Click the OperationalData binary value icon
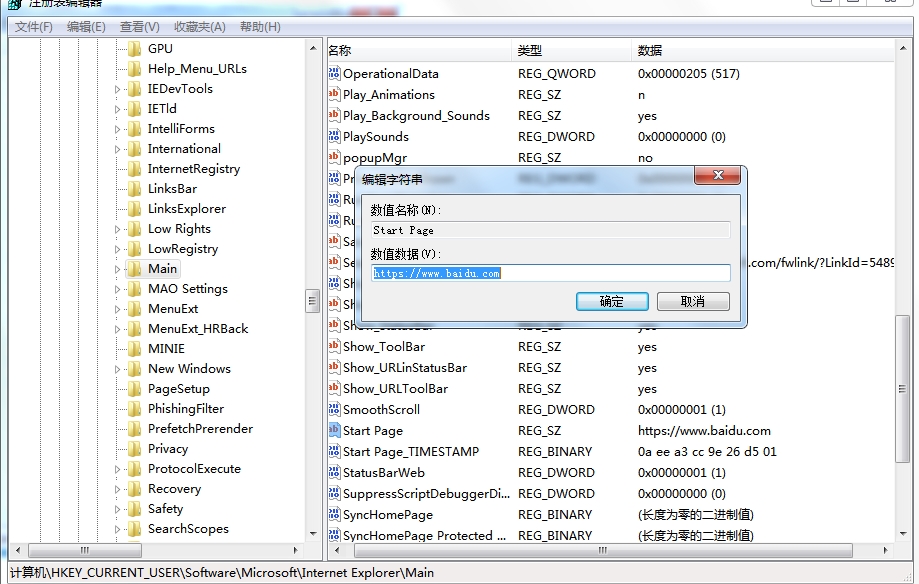The width and height of the screenshot is (919, 584). pos(334,73)
